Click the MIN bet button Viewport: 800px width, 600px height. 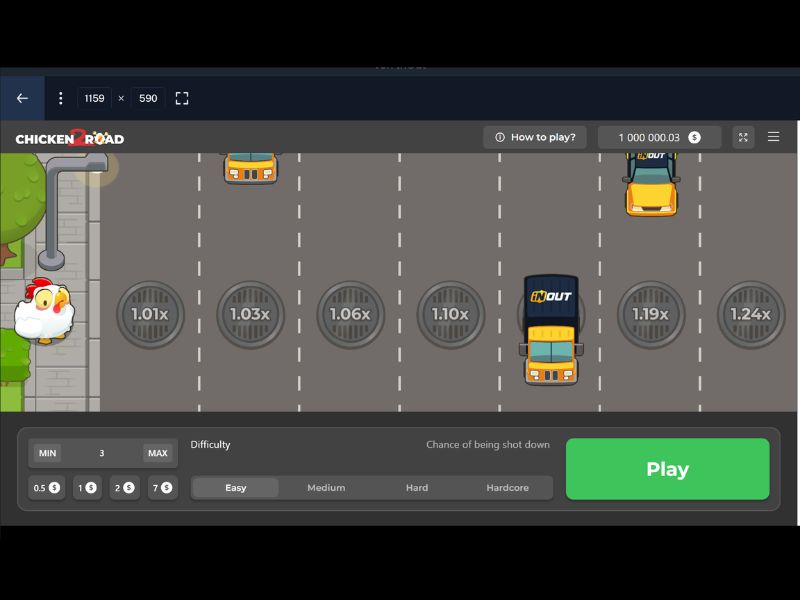click(x=45, y=453)
